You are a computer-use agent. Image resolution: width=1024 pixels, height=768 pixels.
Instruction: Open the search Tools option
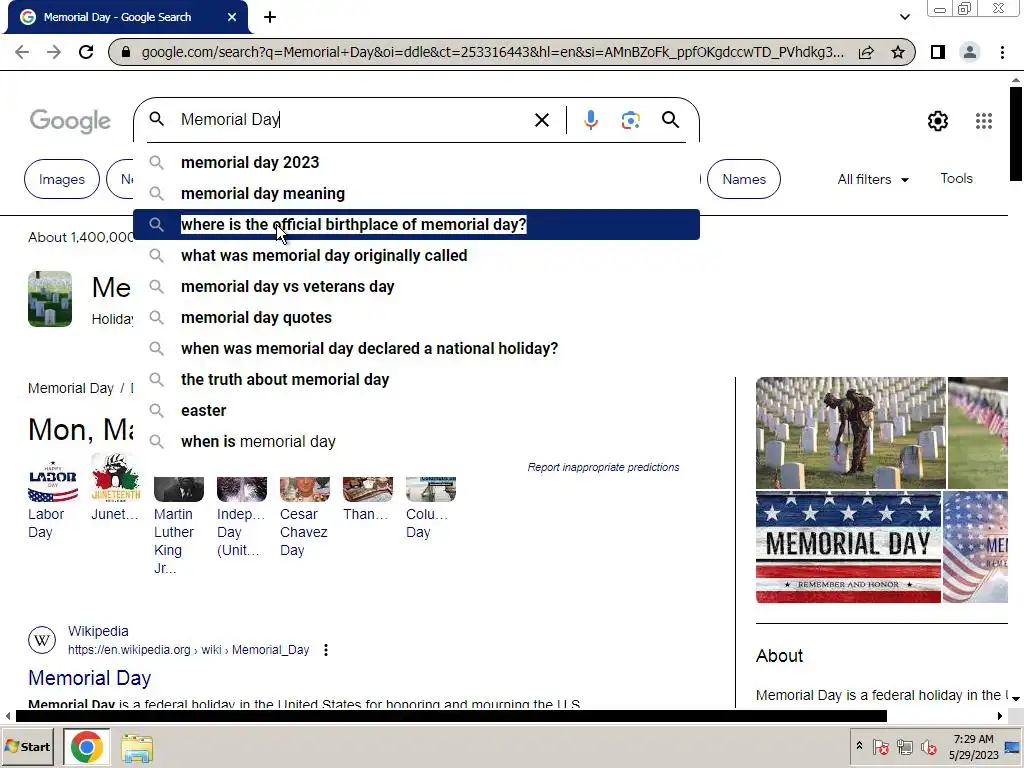(x=956, y=178)
